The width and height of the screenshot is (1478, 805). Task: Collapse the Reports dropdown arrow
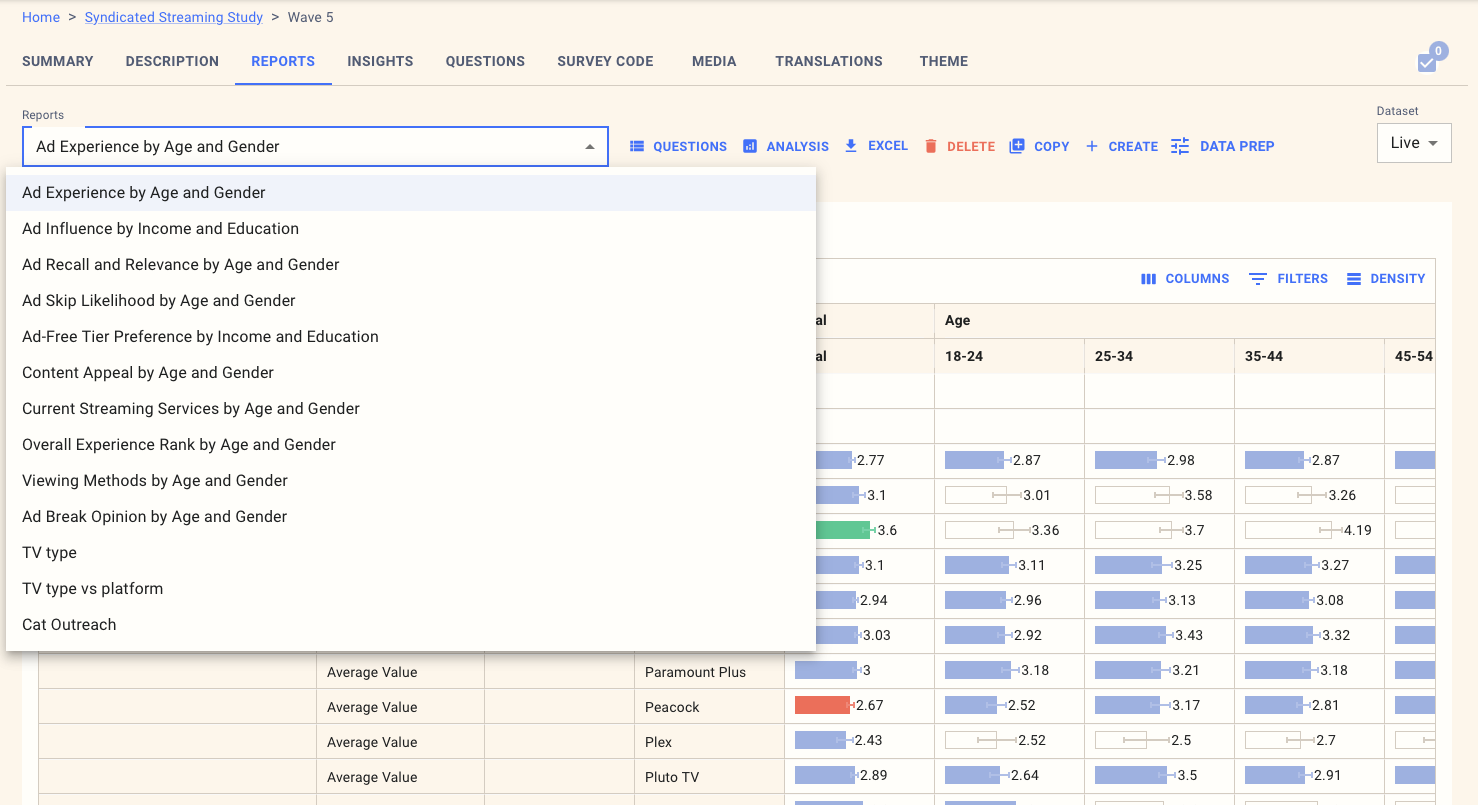590,147
